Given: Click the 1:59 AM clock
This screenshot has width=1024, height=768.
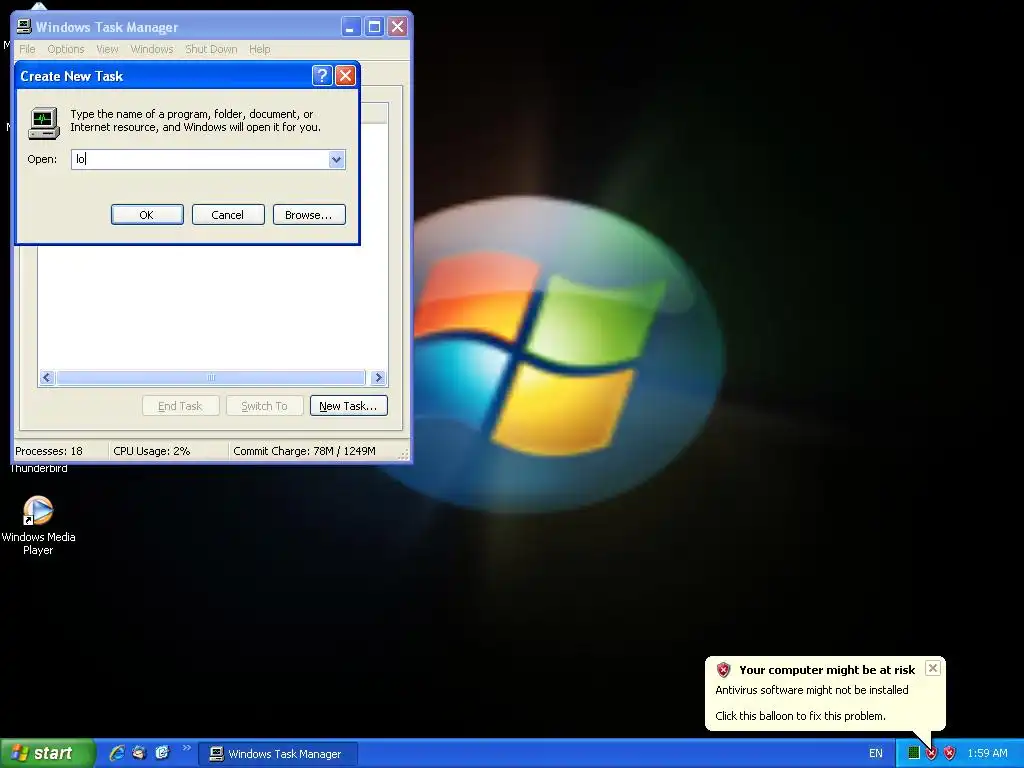Looking at the screenshot, I should point(987,754).
